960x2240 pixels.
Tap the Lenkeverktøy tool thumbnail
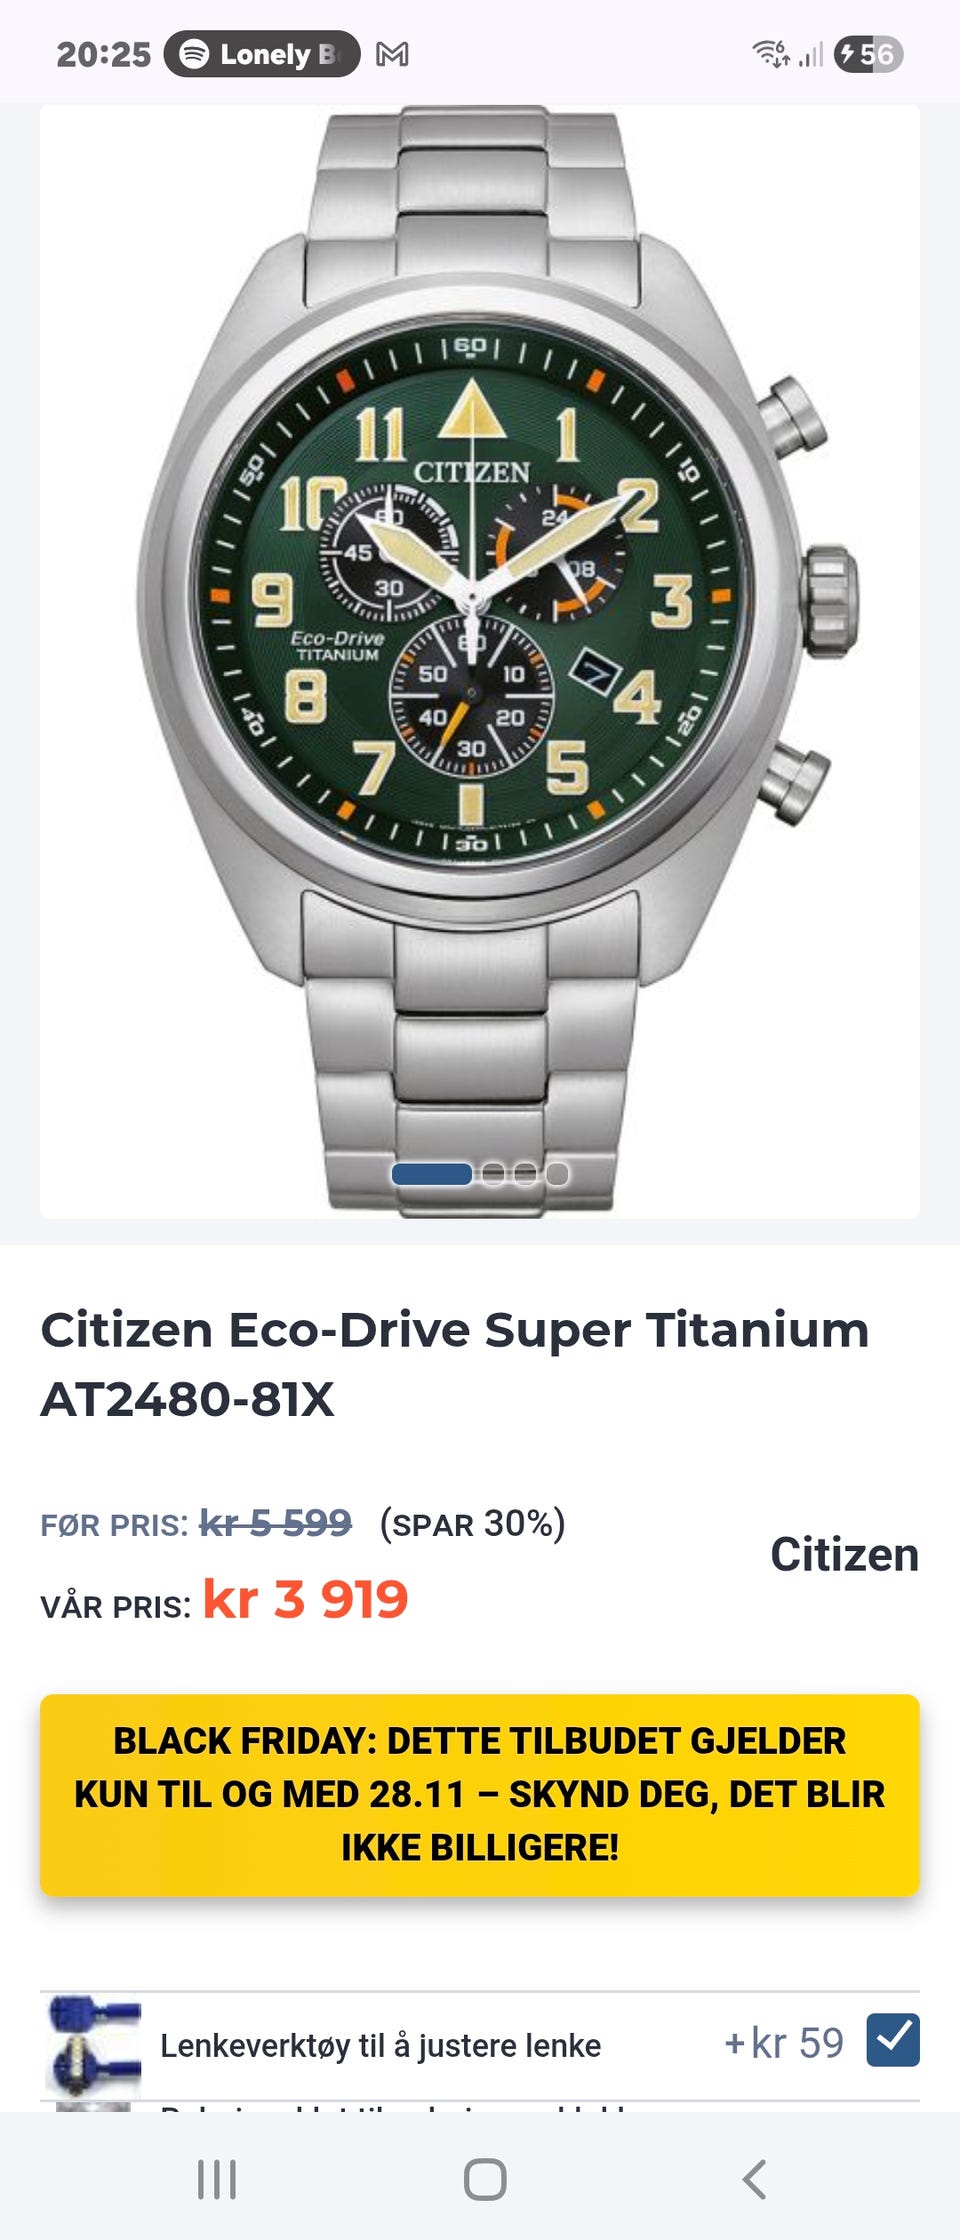(x=93, y=2045)
